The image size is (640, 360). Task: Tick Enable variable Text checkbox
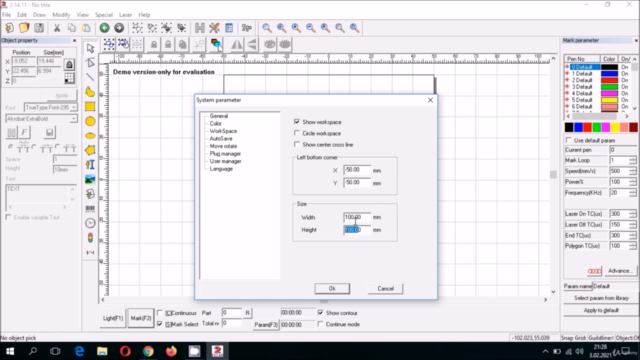tap(8, 217)
